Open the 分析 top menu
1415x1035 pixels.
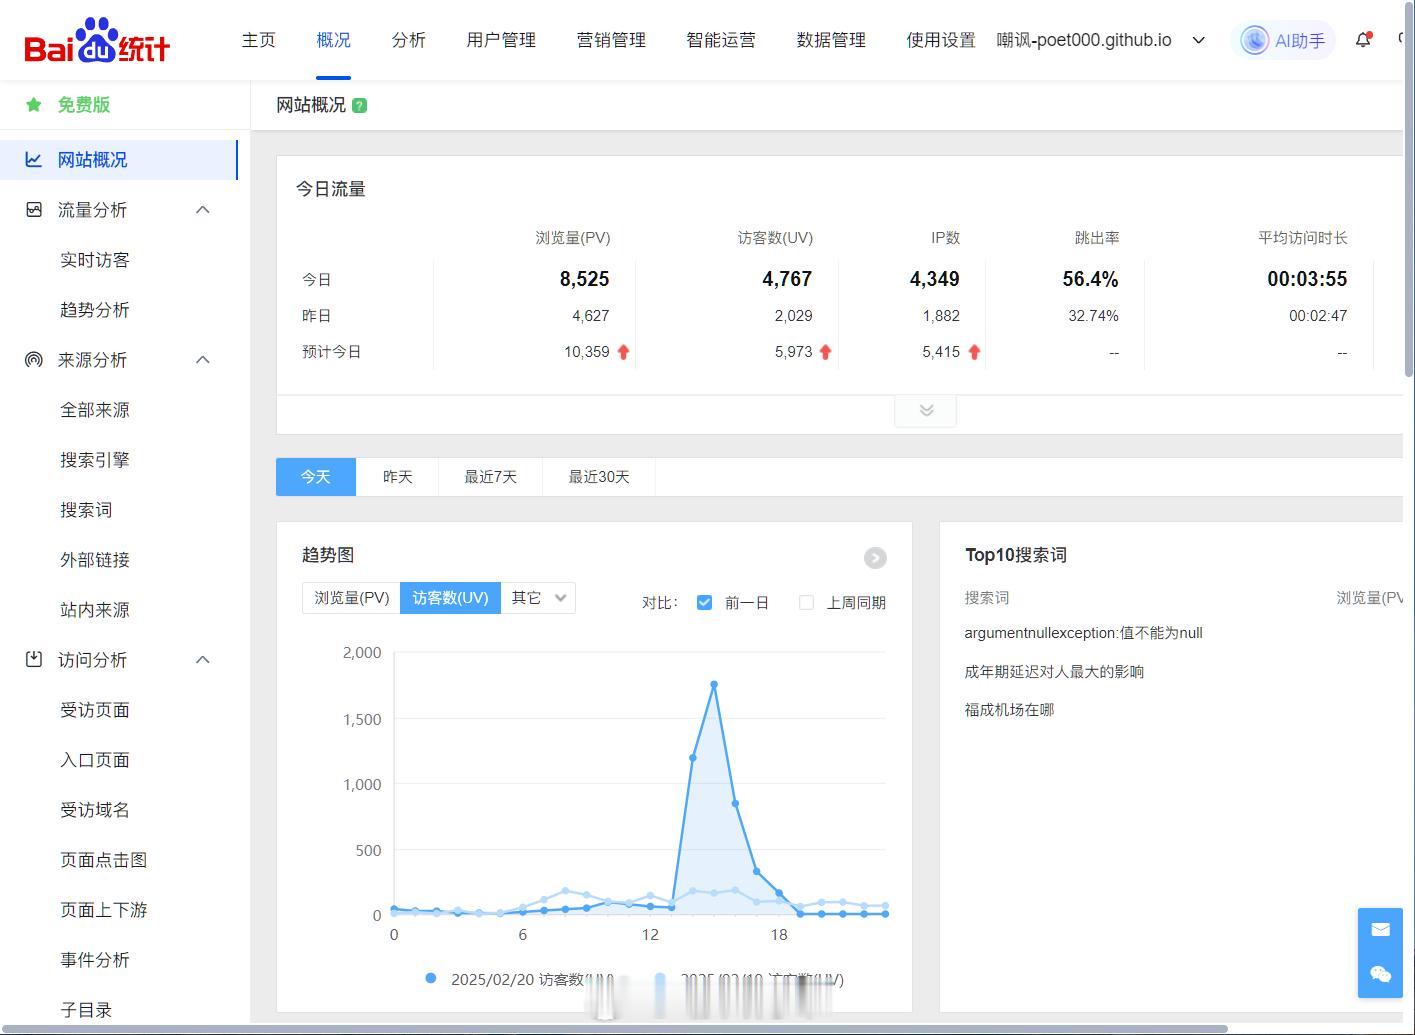click(x=409, y=40)
